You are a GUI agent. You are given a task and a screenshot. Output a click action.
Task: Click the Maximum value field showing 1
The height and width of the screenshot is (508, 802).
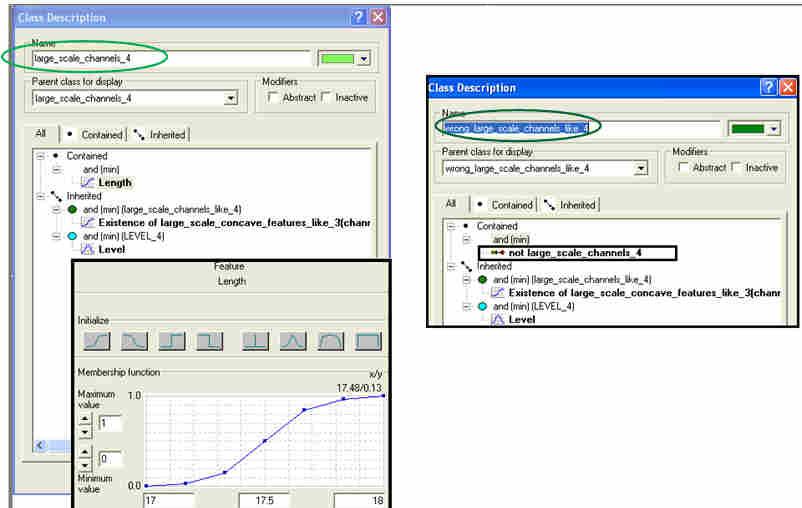pyautogui.click(x=110, y=423)
